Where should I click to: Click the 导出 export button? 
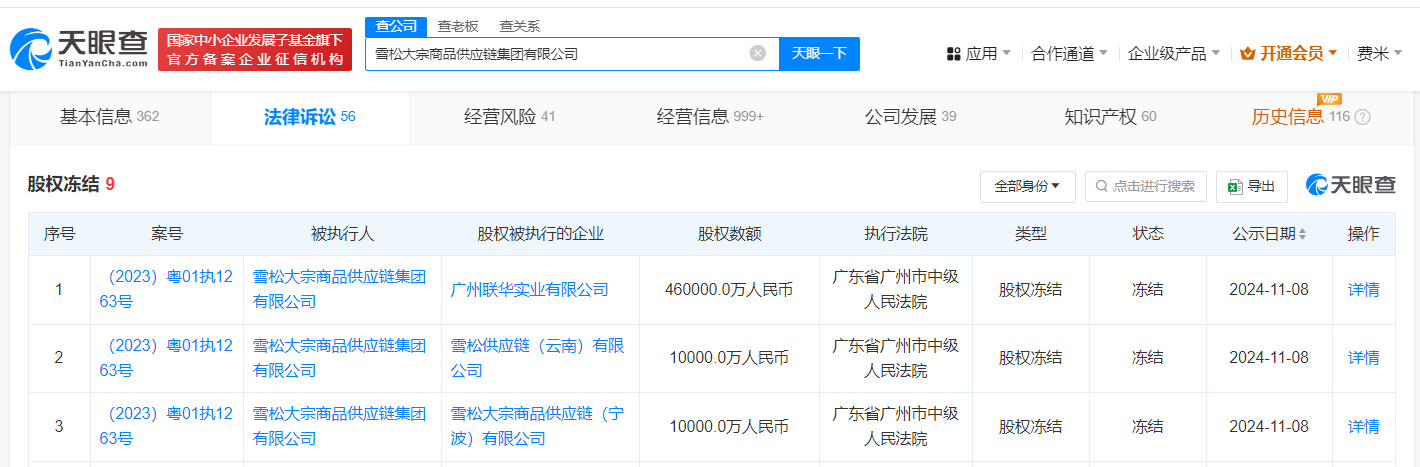point(1251,186)
